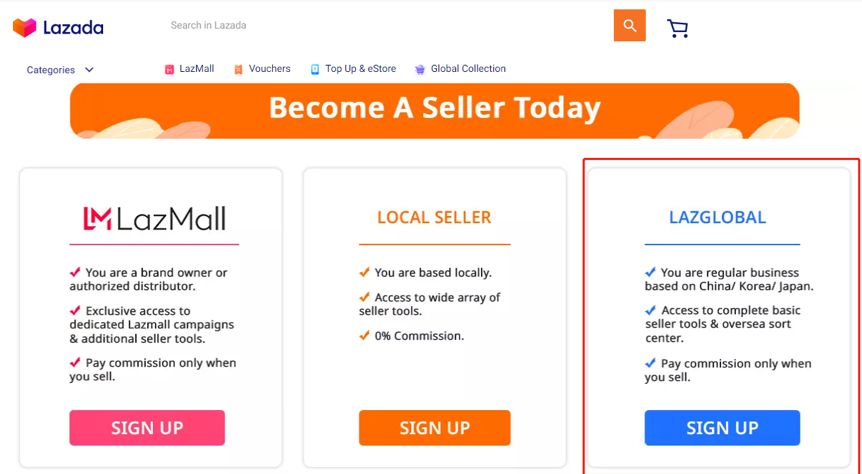Expand the Categories dropdown chevron
This screenshot has height=474, width=862.
click(89, 70)
